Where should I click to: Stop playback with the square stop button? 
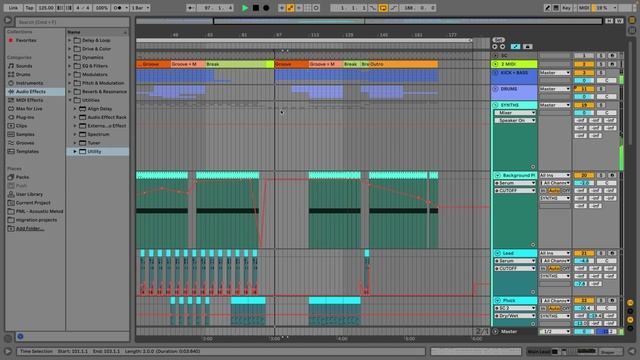pyautogui.click(x=256, y=8)
